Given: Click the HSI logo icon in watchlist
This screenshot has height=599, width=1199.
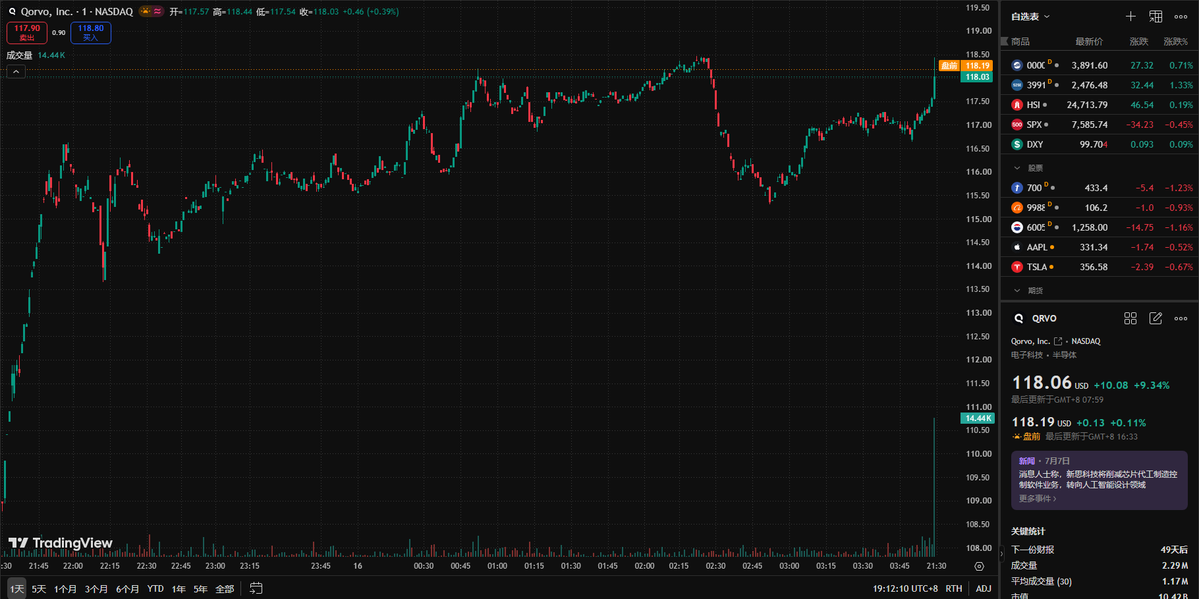Looking at the screenshot, I should 1017,105.
